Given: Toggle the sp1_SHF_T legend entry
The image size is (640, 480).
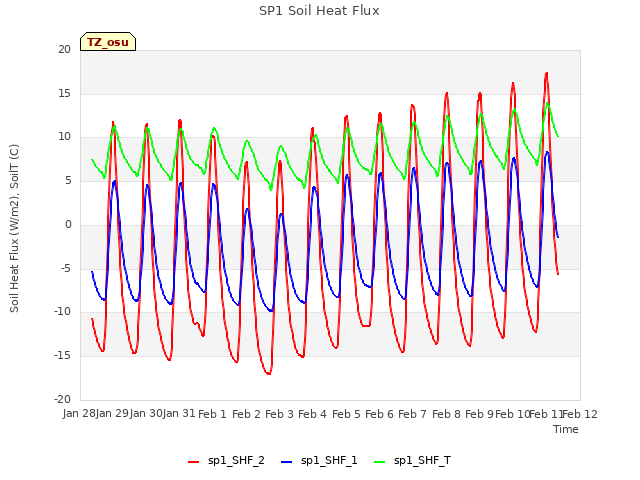Looking at the screenshot, I should point(412,461).
